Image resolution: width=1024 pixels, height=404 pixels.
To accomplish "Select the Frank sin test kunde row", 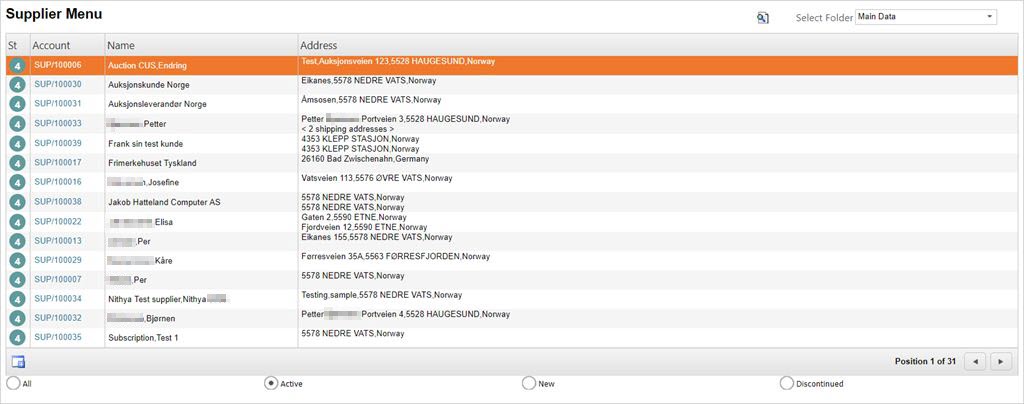I will click(146, 143).
